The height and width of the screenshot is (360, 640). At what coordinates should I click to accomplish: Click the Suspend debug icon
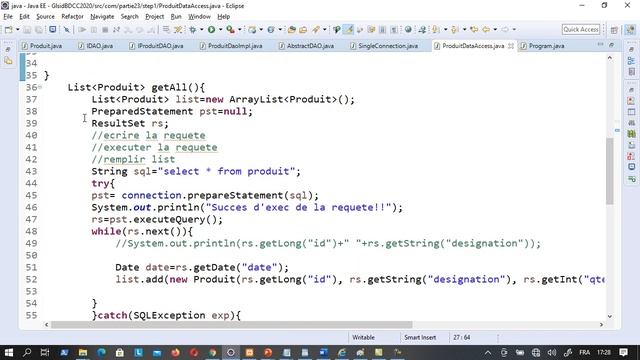tap(94, 30)
